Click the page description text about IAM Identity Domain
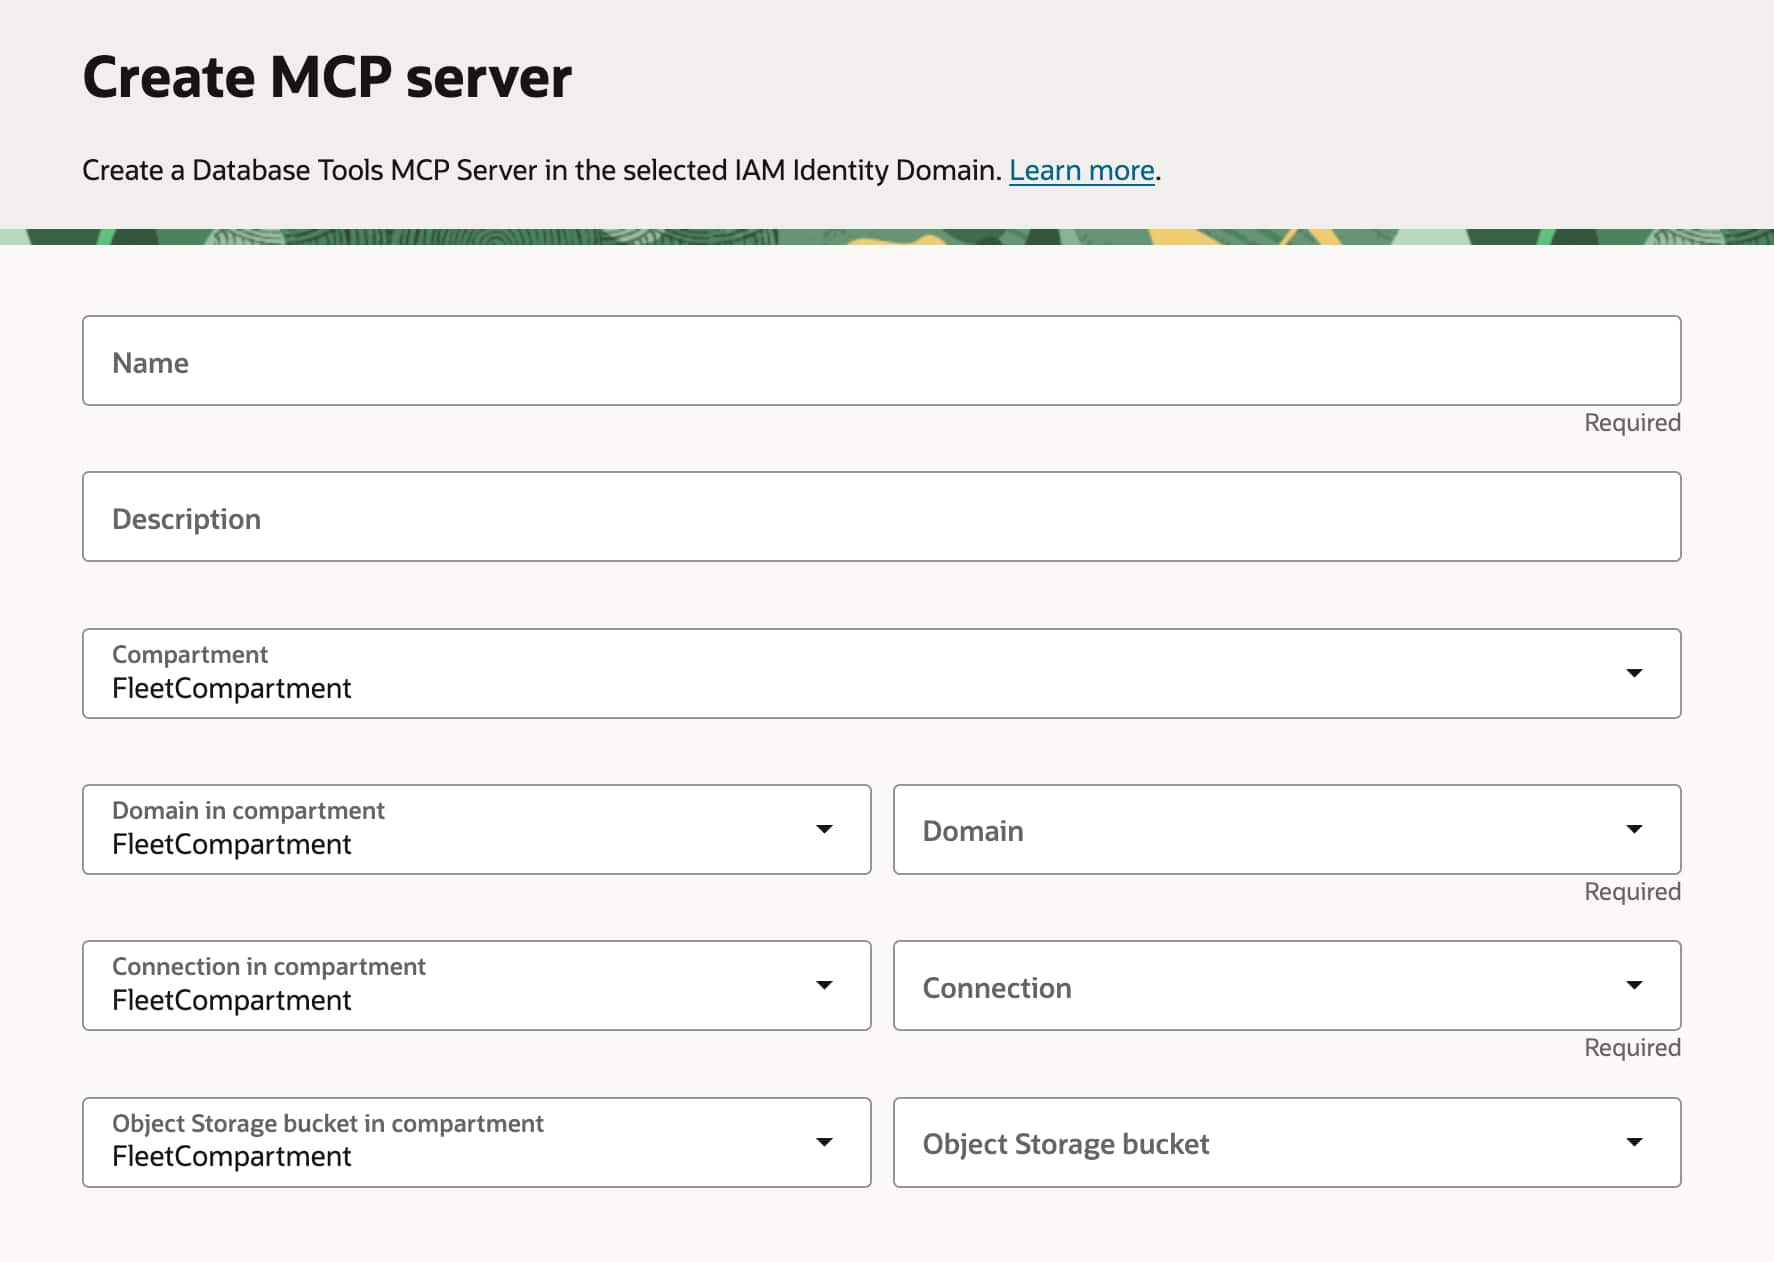This screenshot has width=1774, height=1262. pos(542,171)
